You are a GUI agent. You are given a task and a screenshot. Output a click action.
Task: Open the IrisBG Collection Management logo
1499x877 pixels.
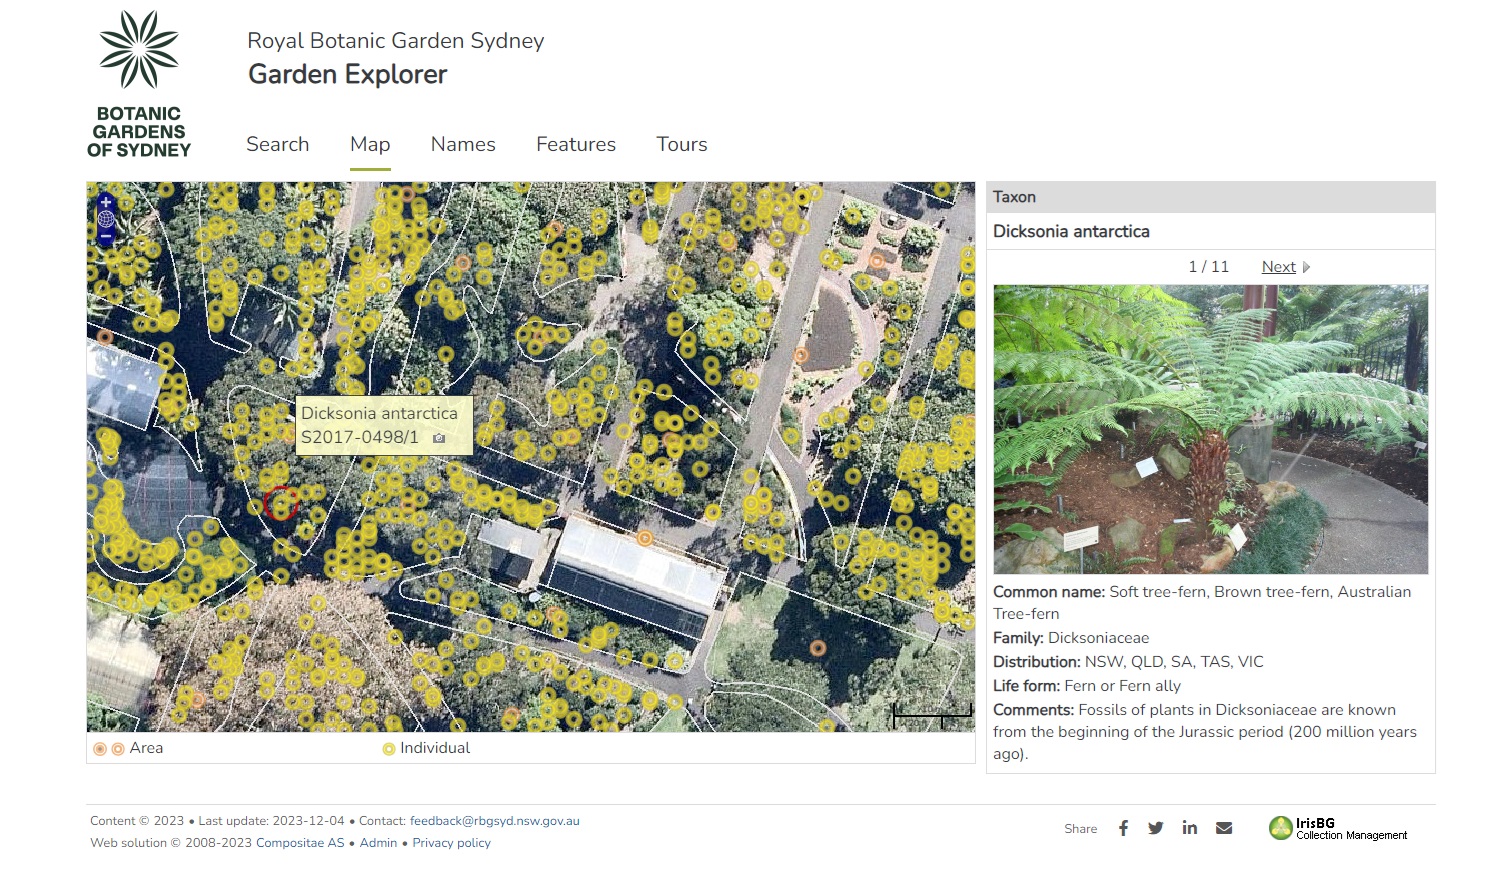click(x=1338, y=828)
